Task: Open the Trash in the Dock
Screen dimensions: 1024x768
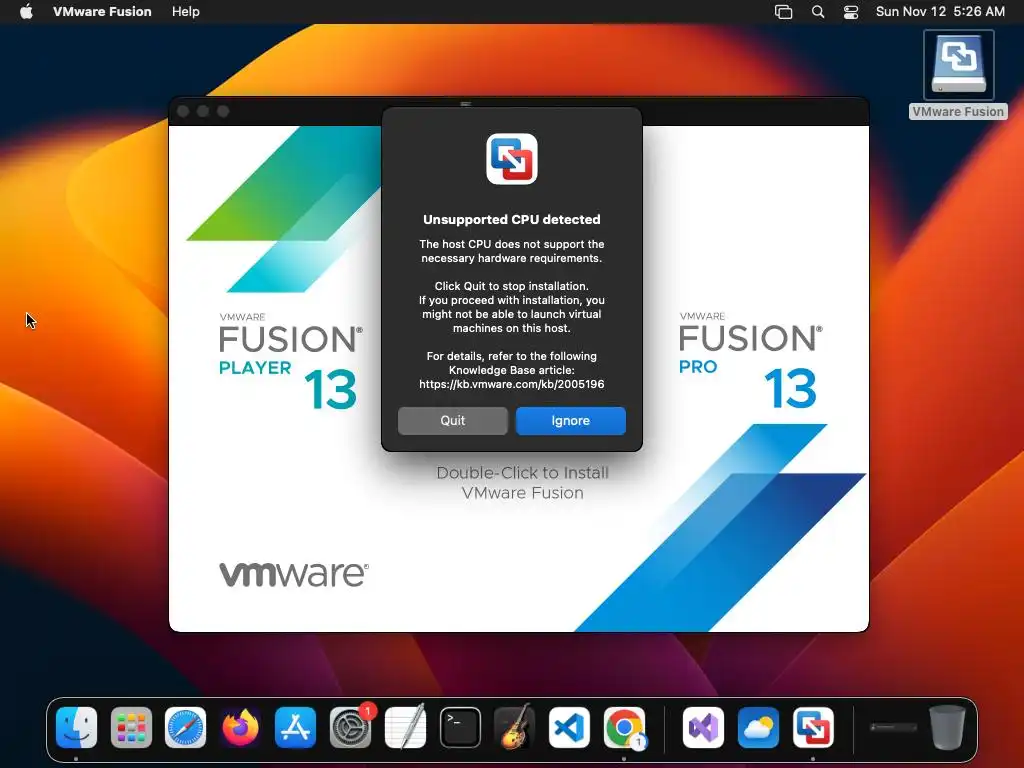Action: pyautogui.click(x=947, y=727)
